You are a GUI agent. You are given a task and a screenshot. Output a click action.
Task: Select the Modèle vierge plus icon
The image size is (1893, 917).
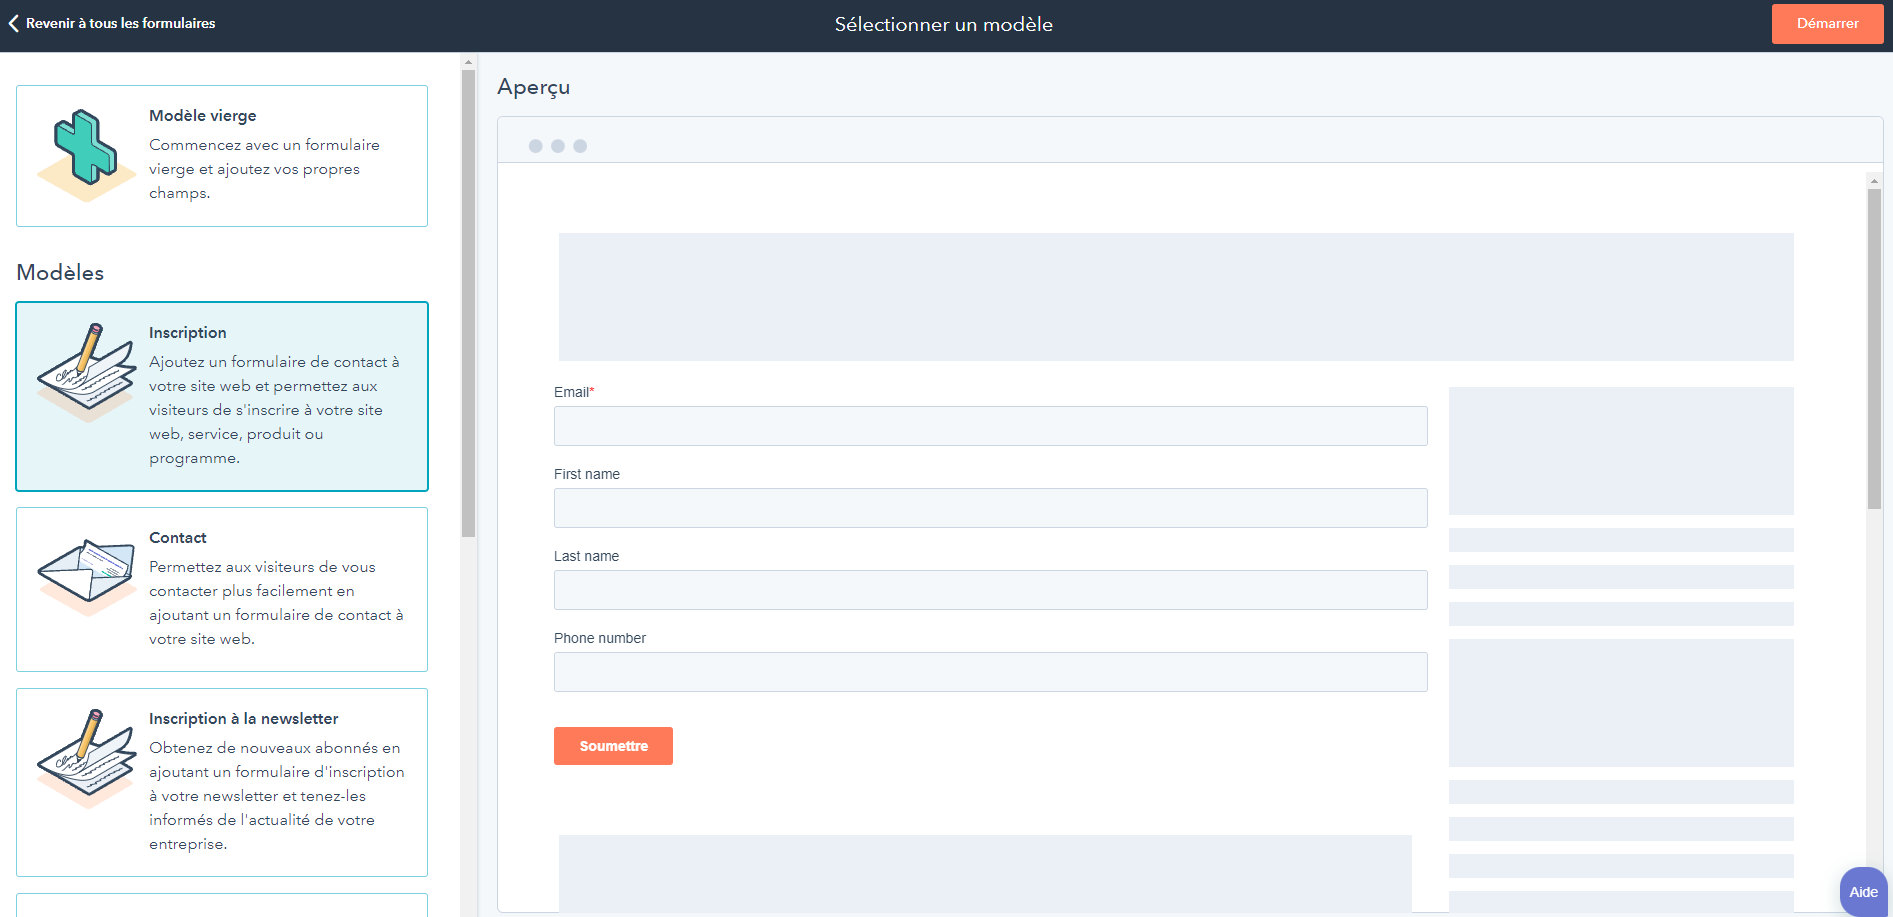[x=86, y=155]
